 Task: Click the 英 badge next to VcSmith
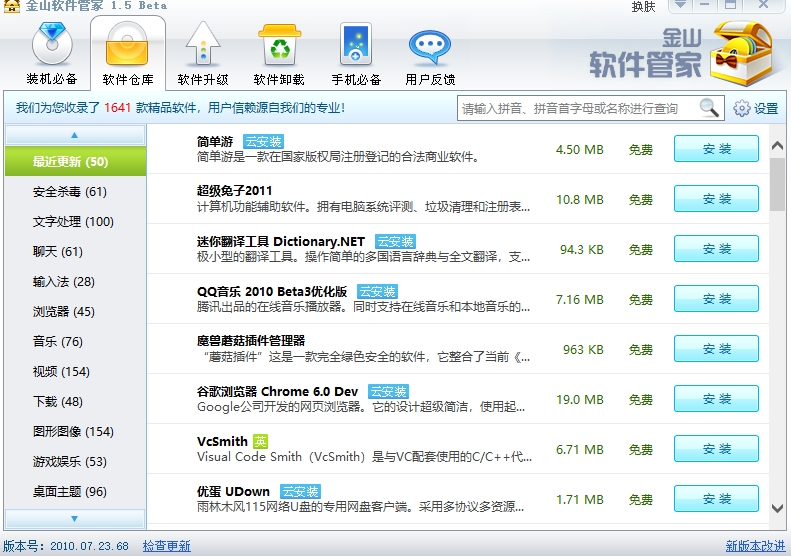[260, 442]
